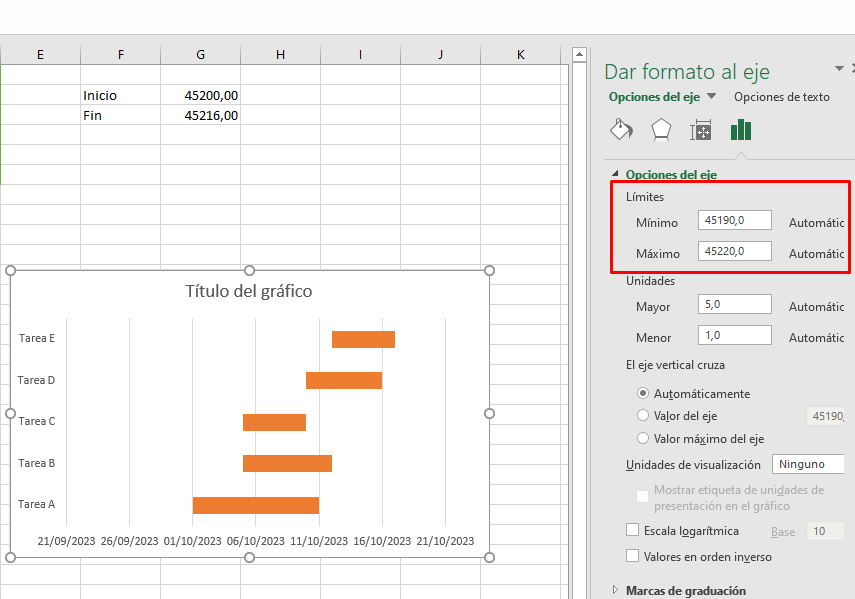855x599 pixels.
Task: Open the Fill & Line paint bucket tab
Action: coord(622,130)
